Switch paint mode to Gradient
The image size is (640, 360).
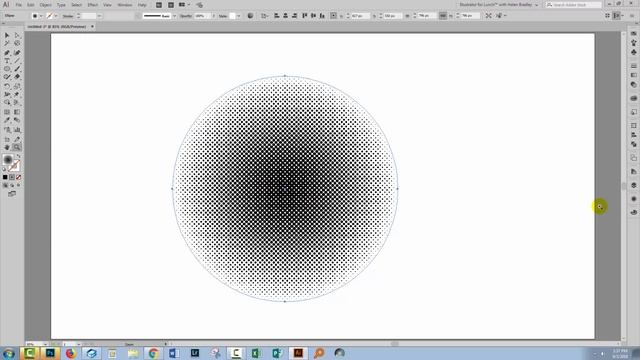pyautogui.click(x=12, y=177)
